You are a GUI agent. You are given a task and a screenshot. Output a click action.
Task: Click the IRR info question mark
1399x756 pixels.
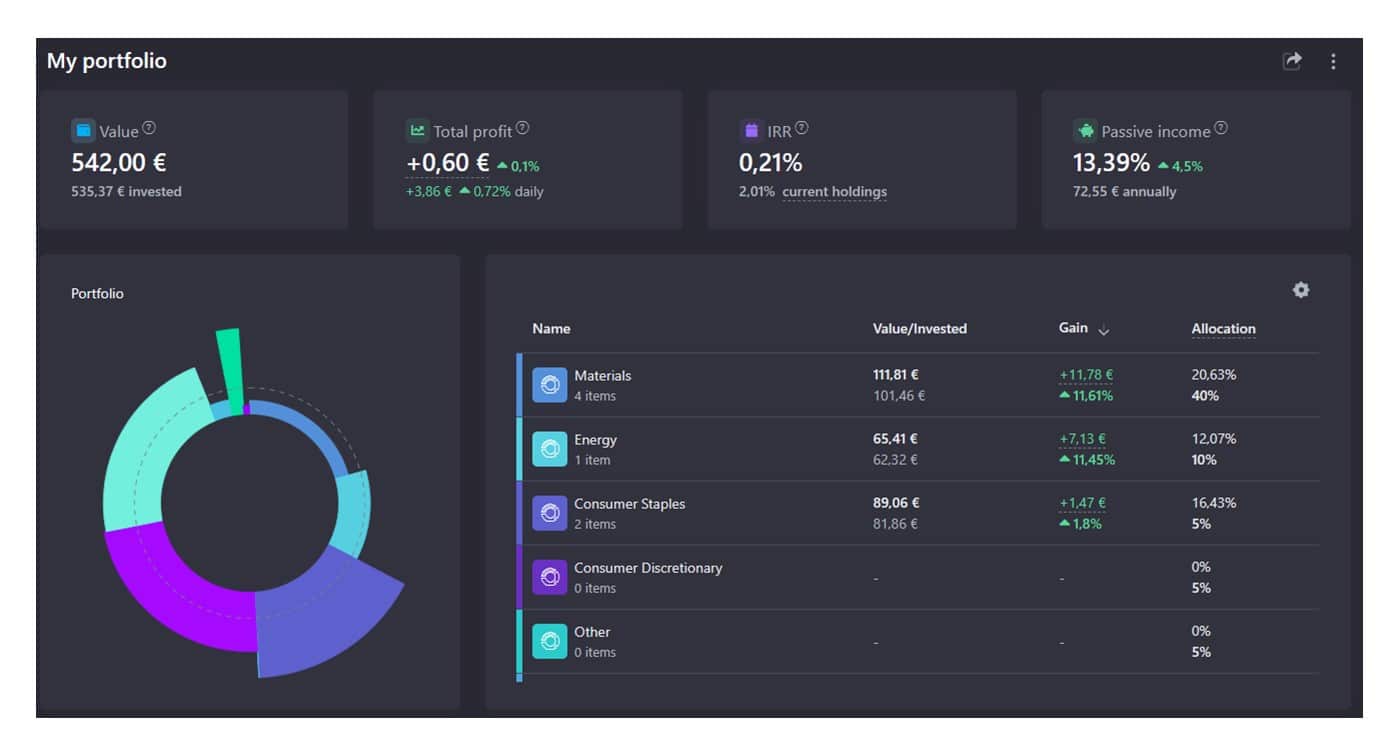point(801,128)
